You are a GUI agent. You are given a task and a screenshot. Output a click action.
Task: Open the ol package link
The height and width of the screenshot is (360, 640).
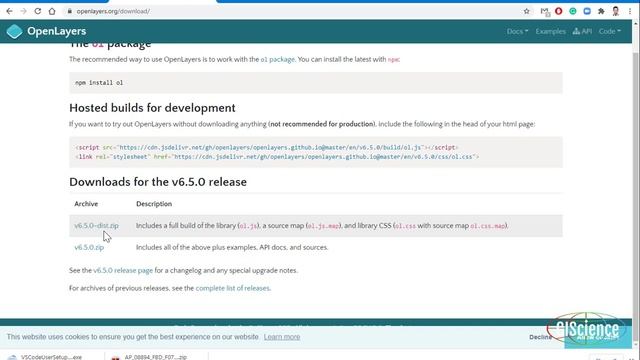pyautogui.click(x=278, y=60)
